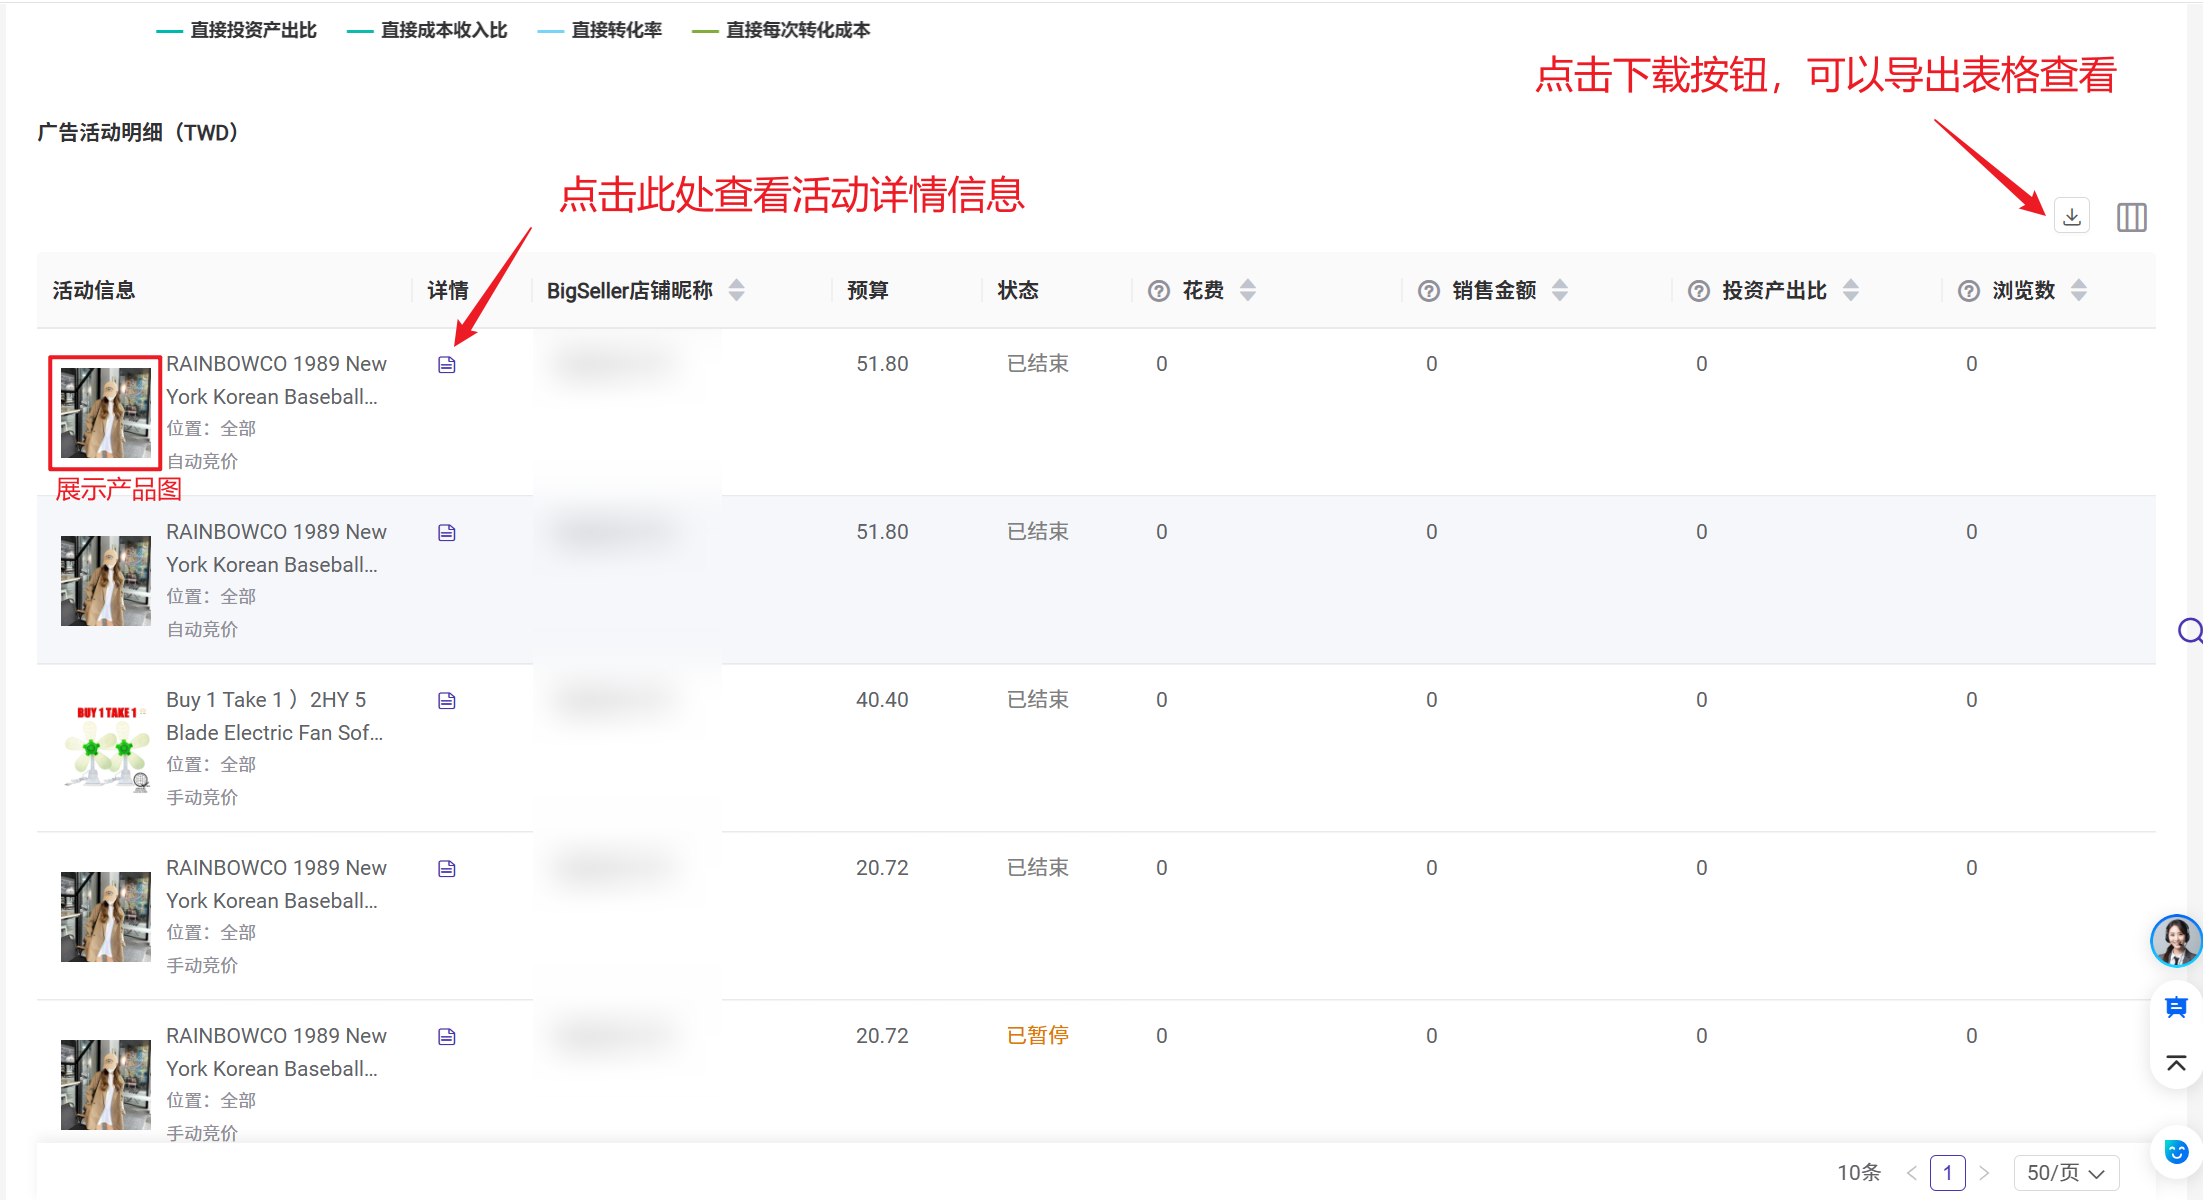2203x1200 pixels.
Task: Click the 10条 total count text
Action: pyautogui.click(x=1859, y=1172)
